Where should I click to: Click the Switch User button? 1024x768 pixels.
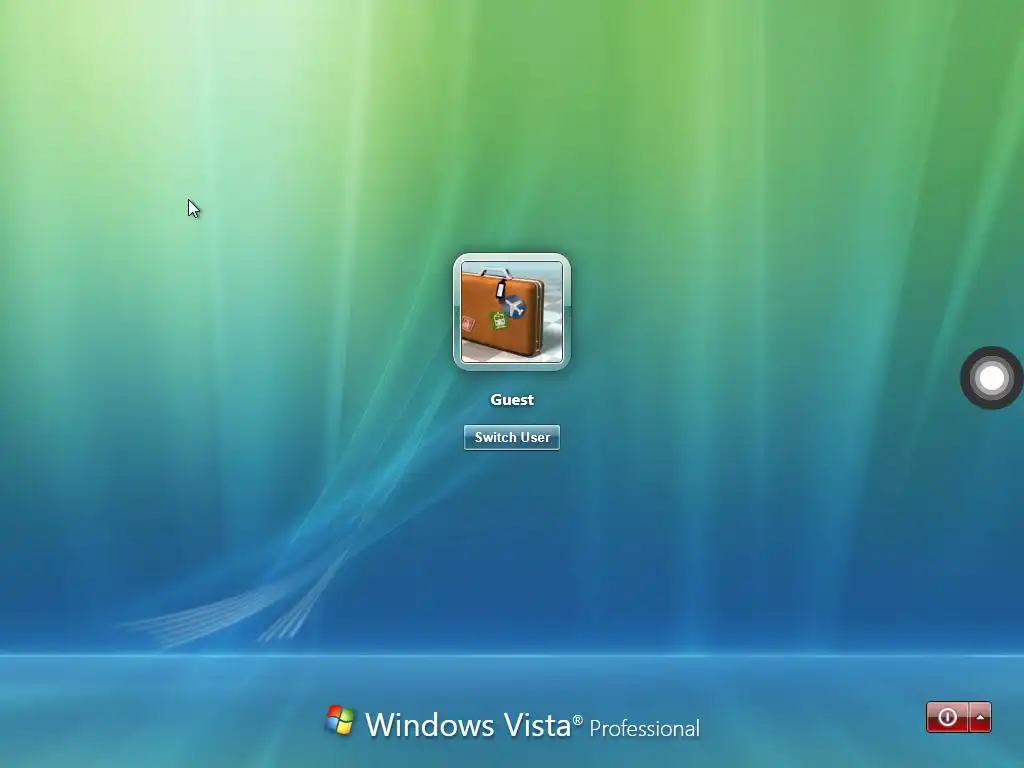511,438
